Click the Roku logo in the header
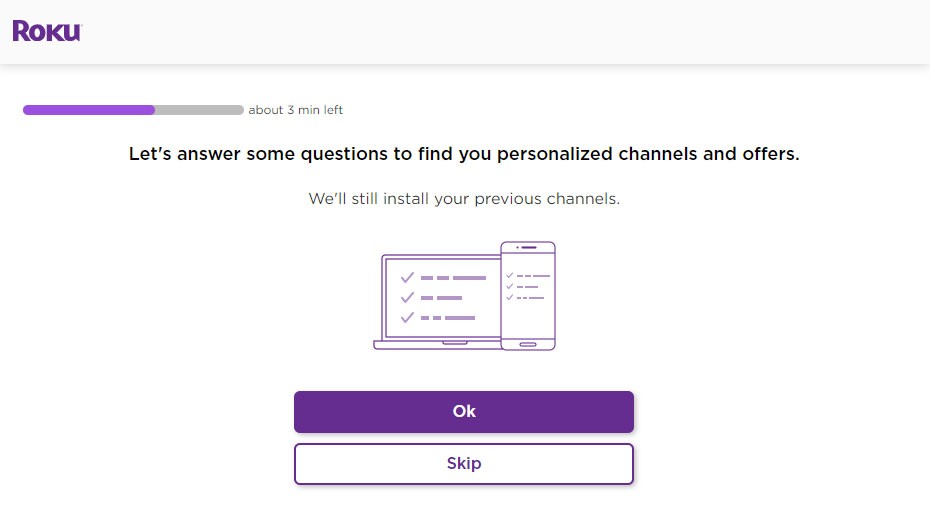This screenshot has height=529, width=930. point(46,32)
